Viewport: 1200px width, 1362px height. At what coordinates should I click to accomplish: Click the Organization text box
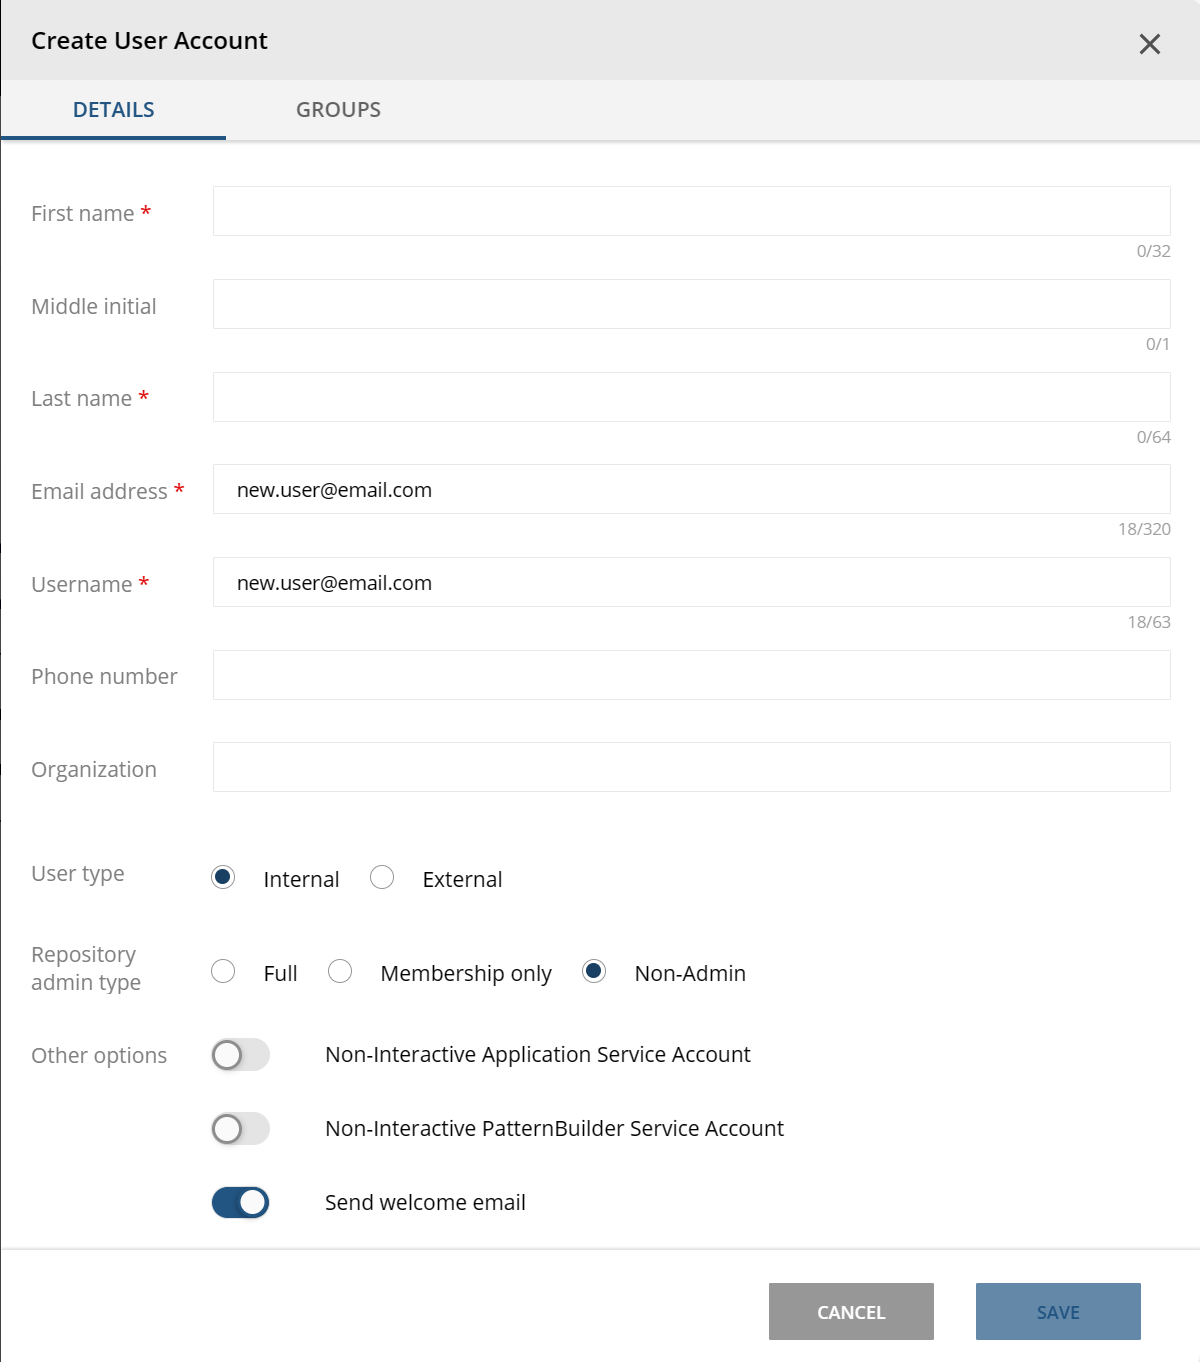point(691,767)
